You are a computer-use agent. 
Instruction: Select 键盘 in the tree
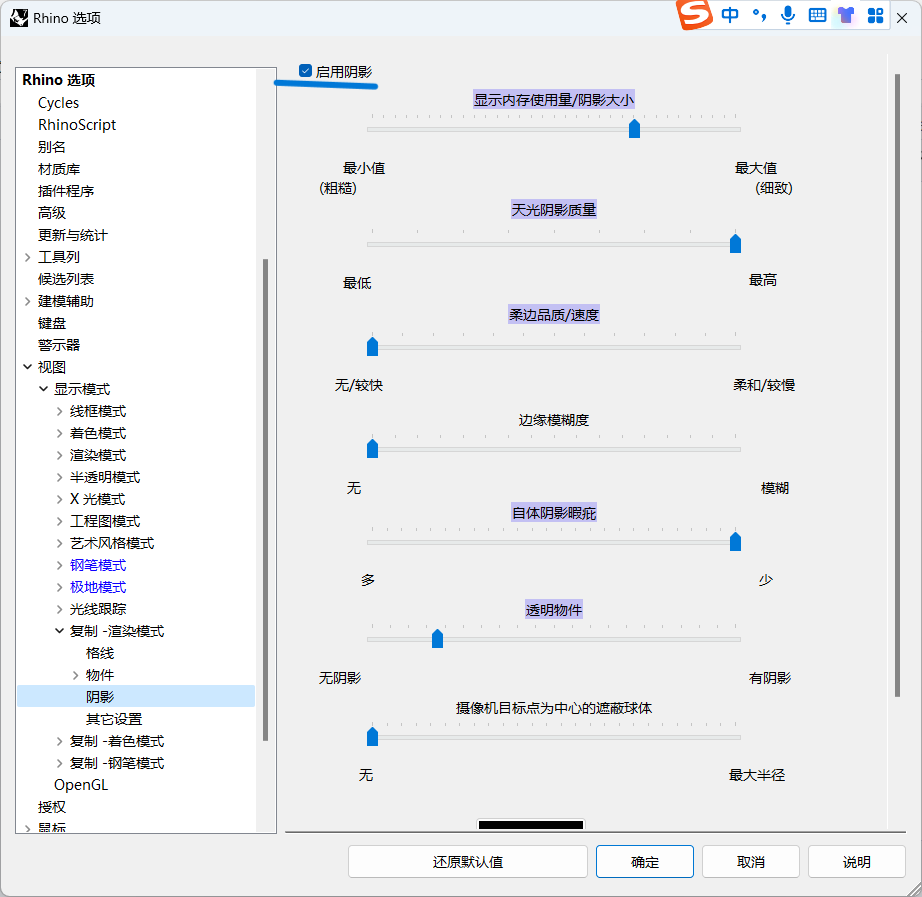click(x=52, y=323)
